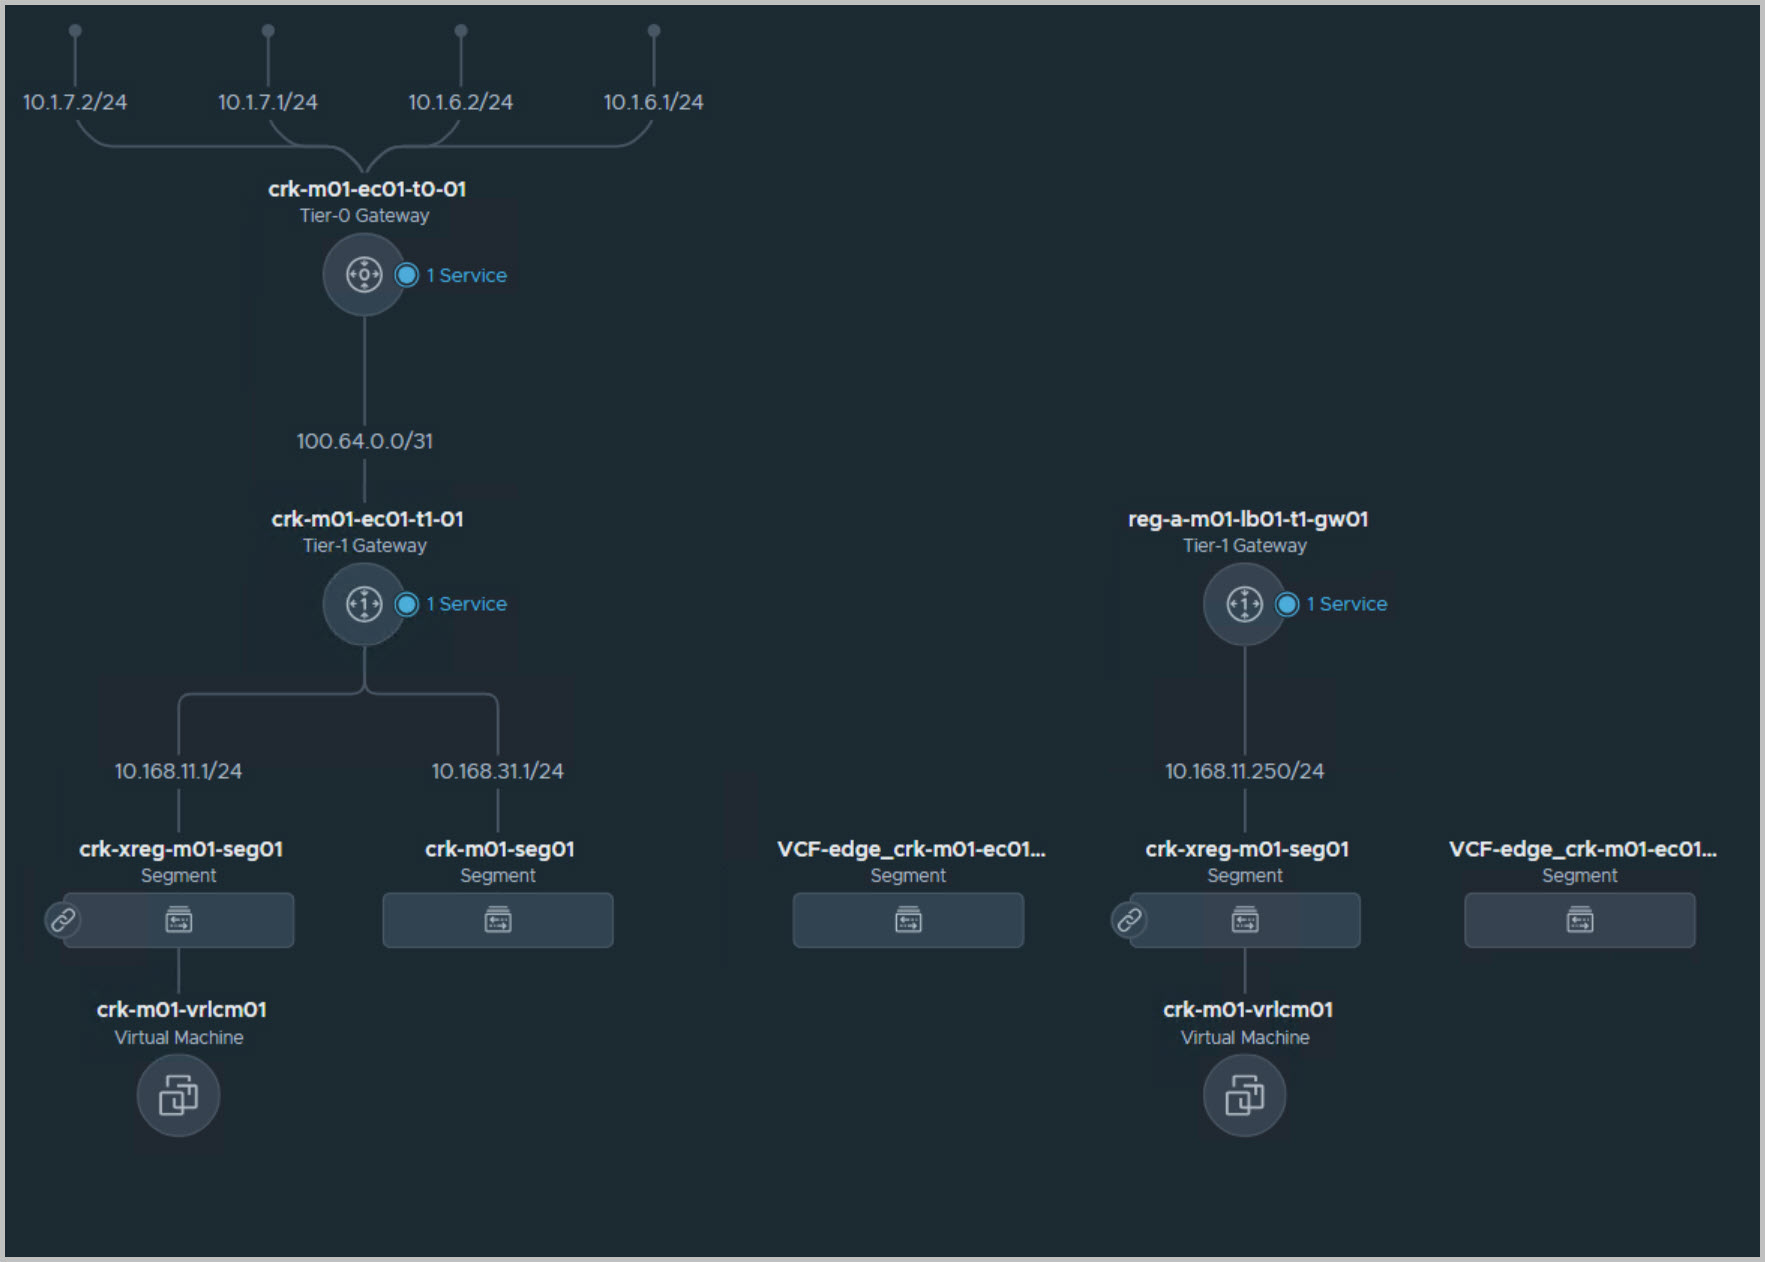
Task: Click the 10.1.6.2/24 uplink address label
Action: (x=460, y=102)
